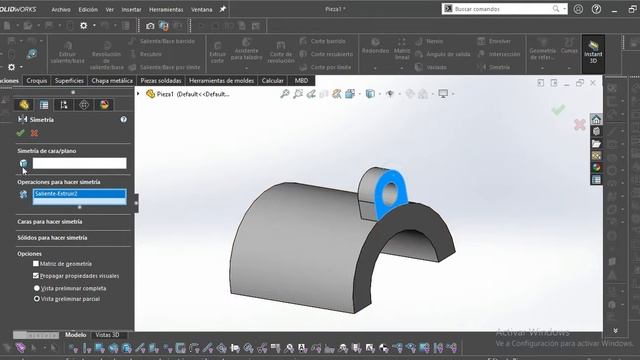Expand the Pieza1 flyout tree arrow
This screenshot has width=640, height=360.
click(x=138, y=94)
